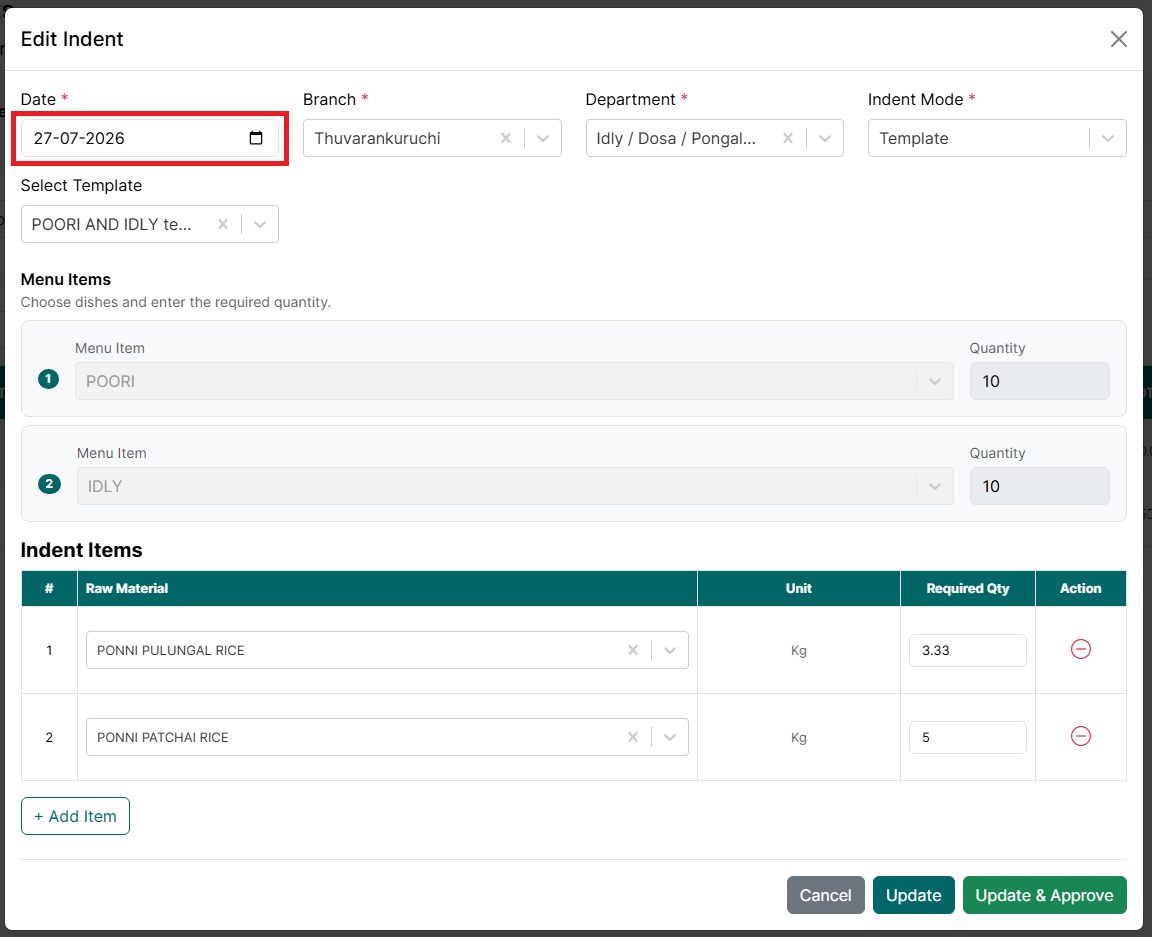Open PONNI PATCHAI RICE material dropdown
The width and height of the screenshot is (1152, 937).
click(670, 737)
